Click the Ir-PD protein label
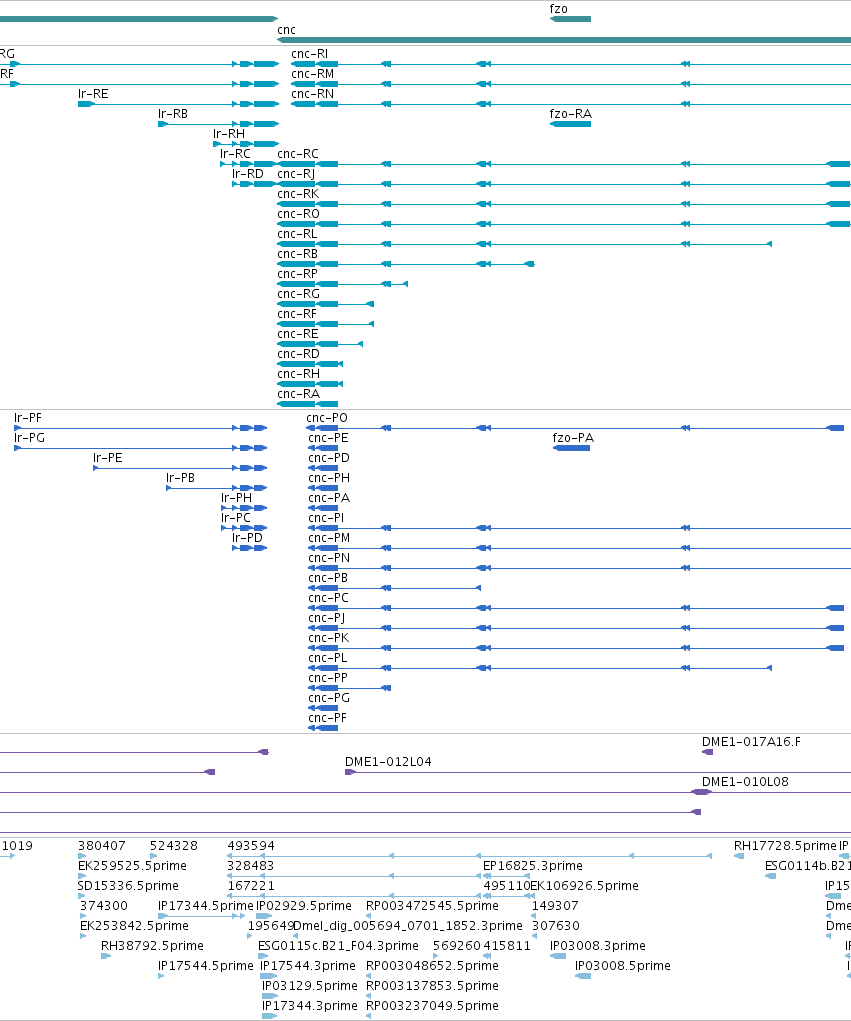The height and width of the screenshot is (1021, 851). pos(247,538)
